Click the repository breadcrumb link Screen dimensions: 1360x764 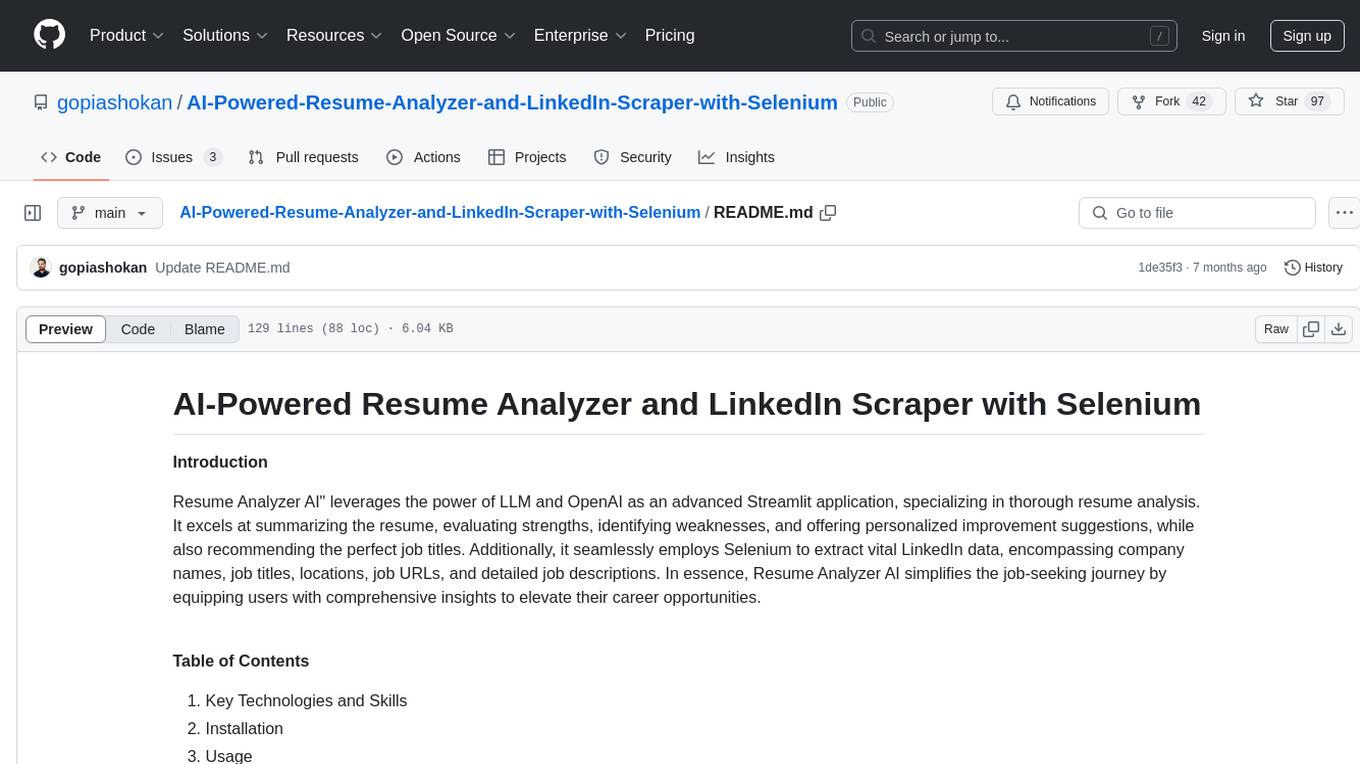tap(440, 212)
